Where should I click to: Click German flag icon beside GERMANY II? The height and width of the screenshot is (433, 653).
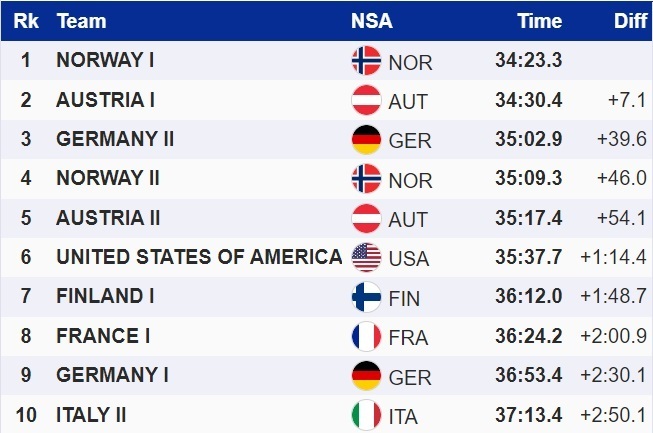367,139
